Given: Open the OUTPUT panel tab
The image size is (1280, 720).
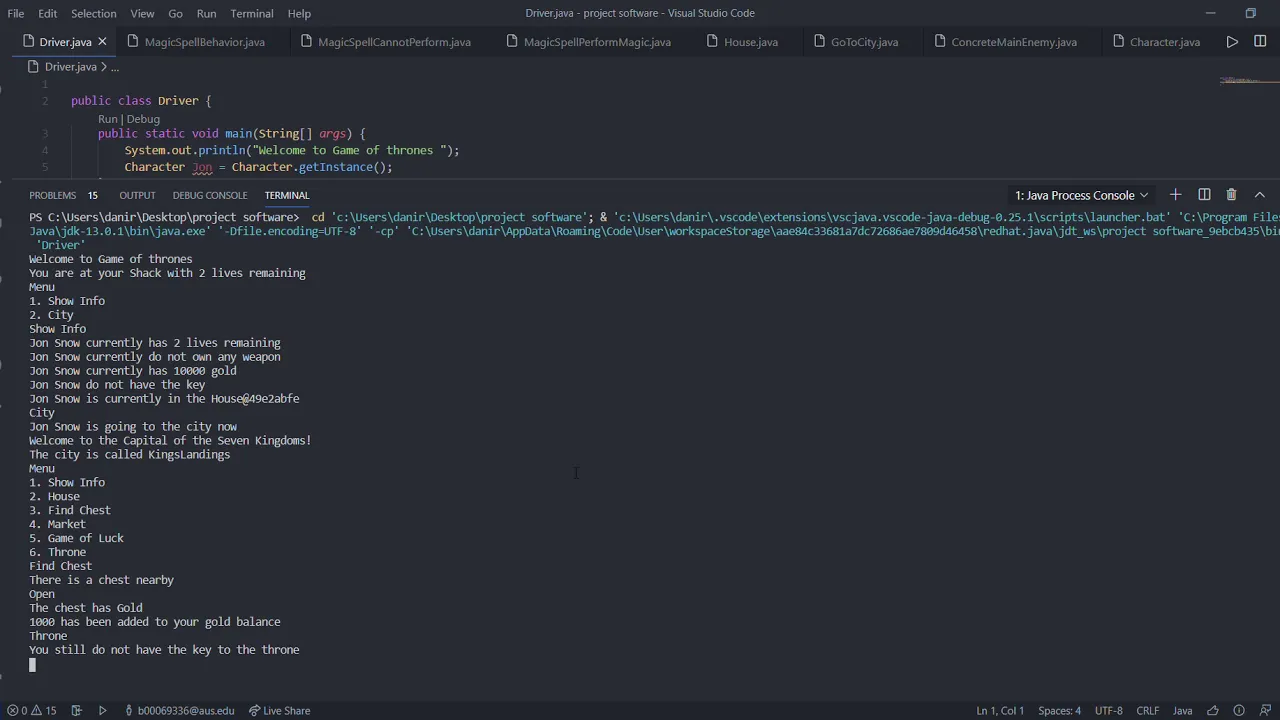Looking at the screenshot, I should (x=137, y=195).
